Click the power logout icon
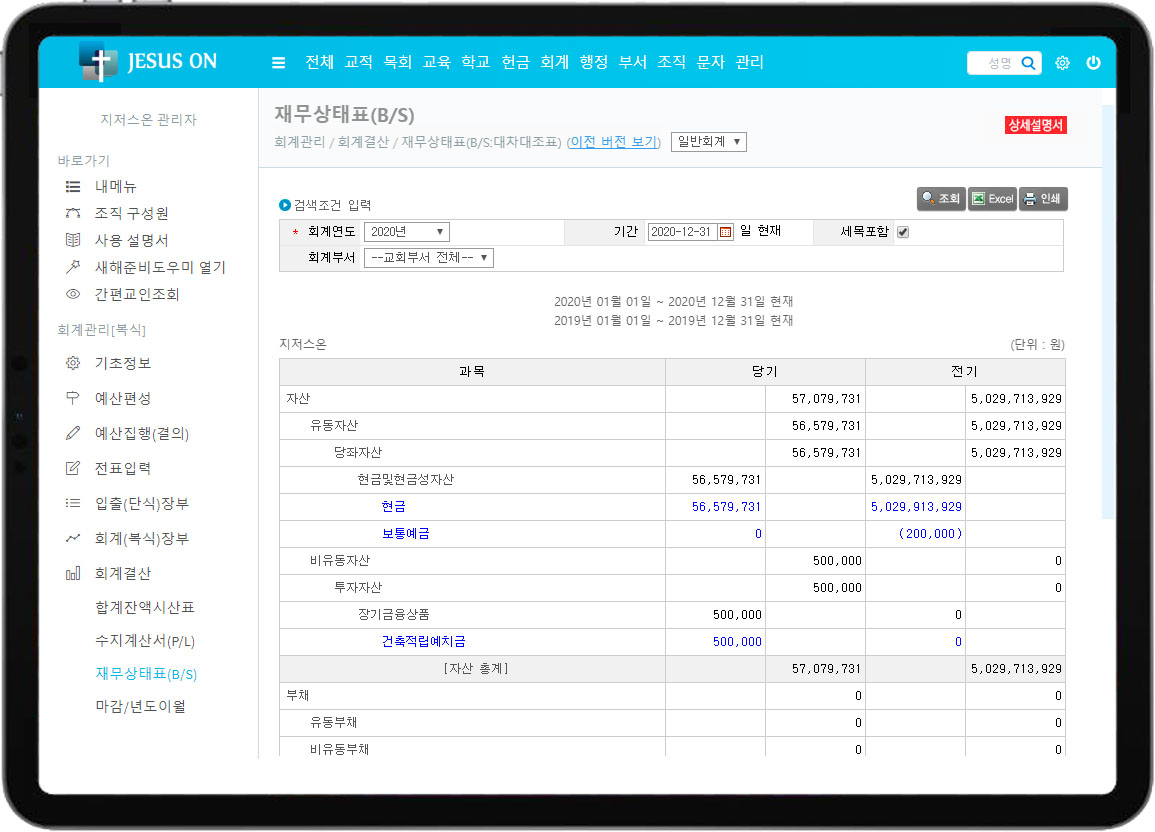 (1093, 63)
